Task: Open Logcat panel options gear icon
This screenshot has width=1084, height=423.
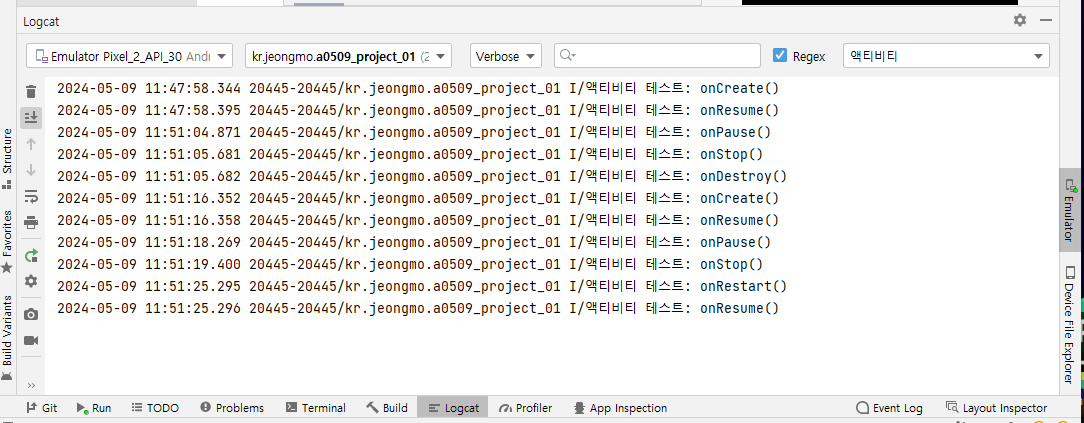Action: (x=1020, y=20)
